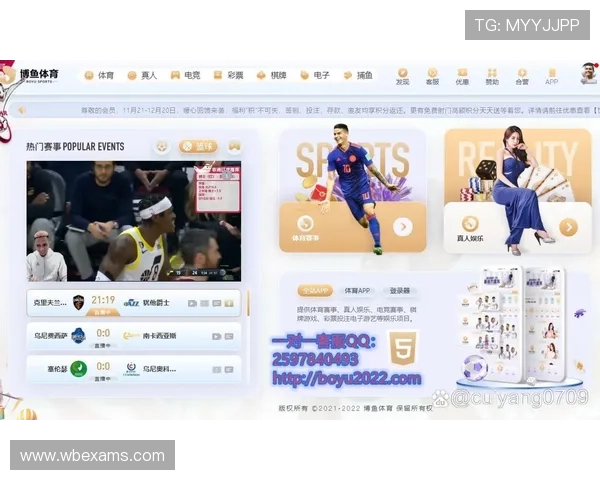
Task: Switch to the 体育APP tab
Action: pyautogui.click(x=357, y=291)
